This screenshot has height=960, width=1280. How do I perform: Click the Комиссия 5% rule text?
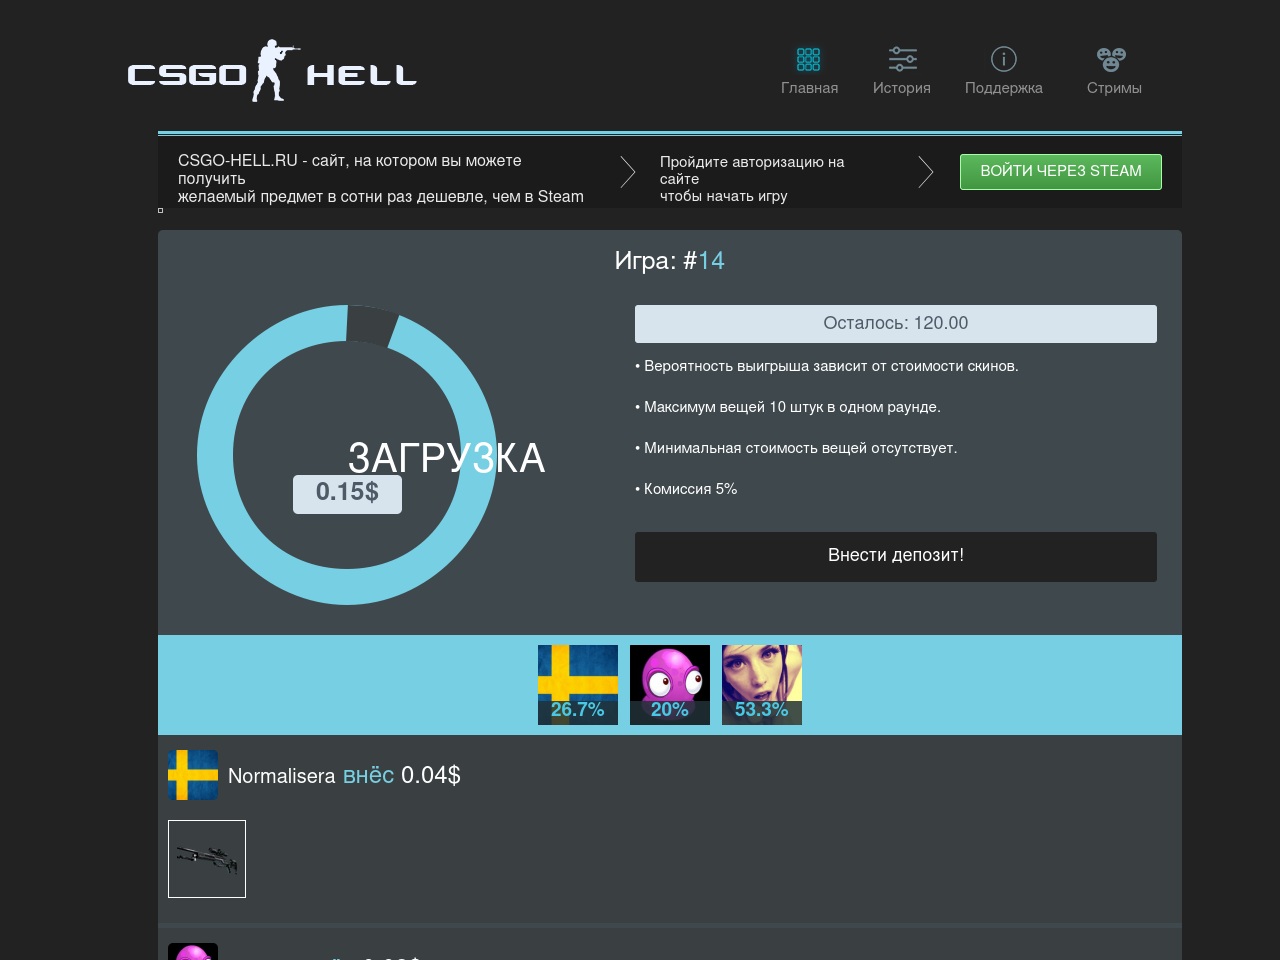(x=686, y=489)
